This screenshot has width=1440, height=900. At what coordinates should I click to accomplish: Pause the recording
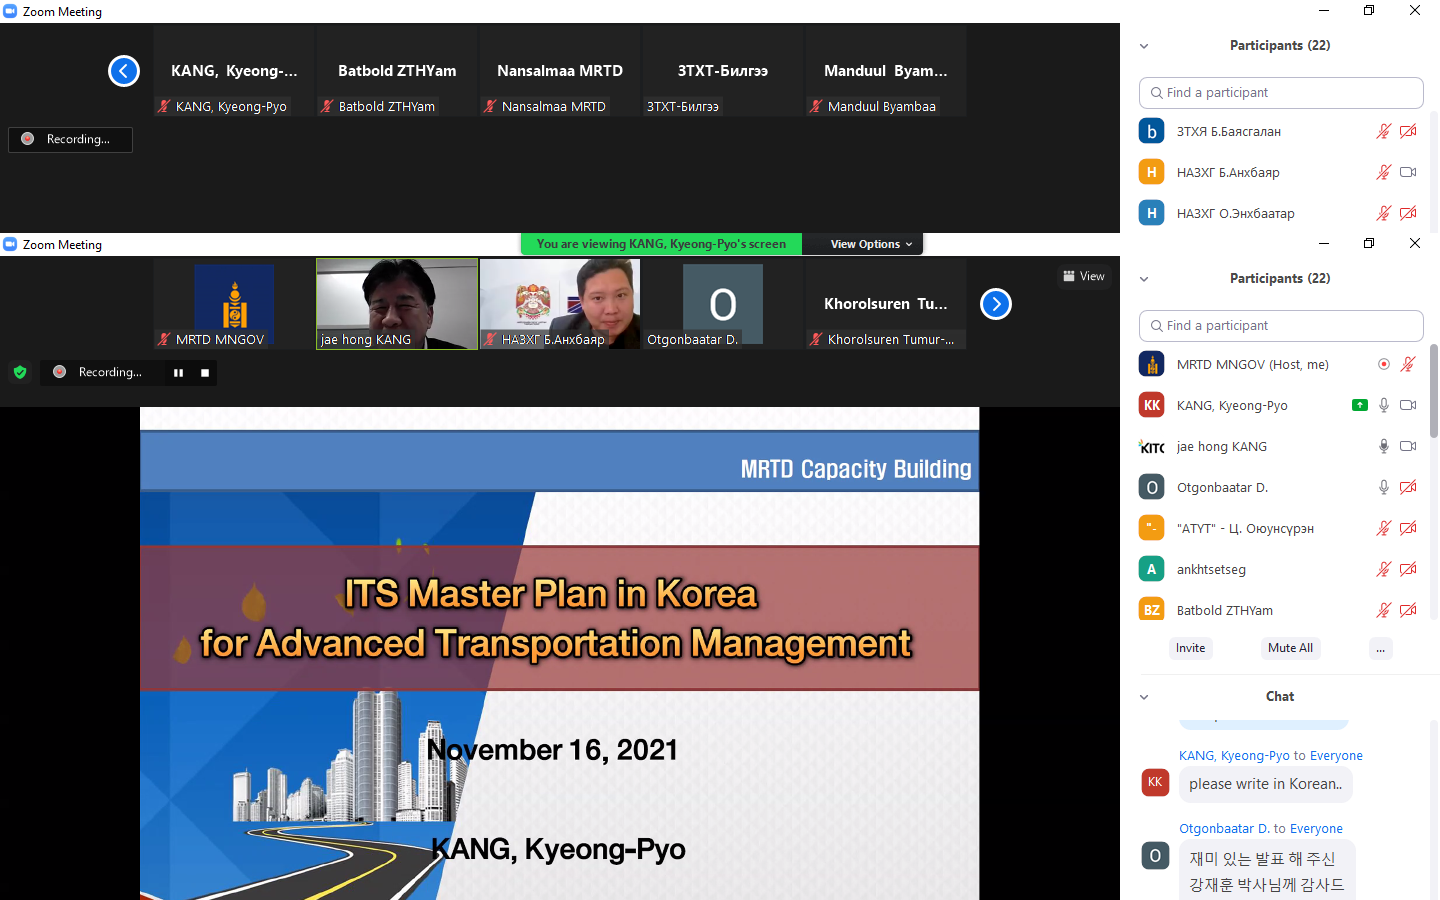(x=178, y=373)
